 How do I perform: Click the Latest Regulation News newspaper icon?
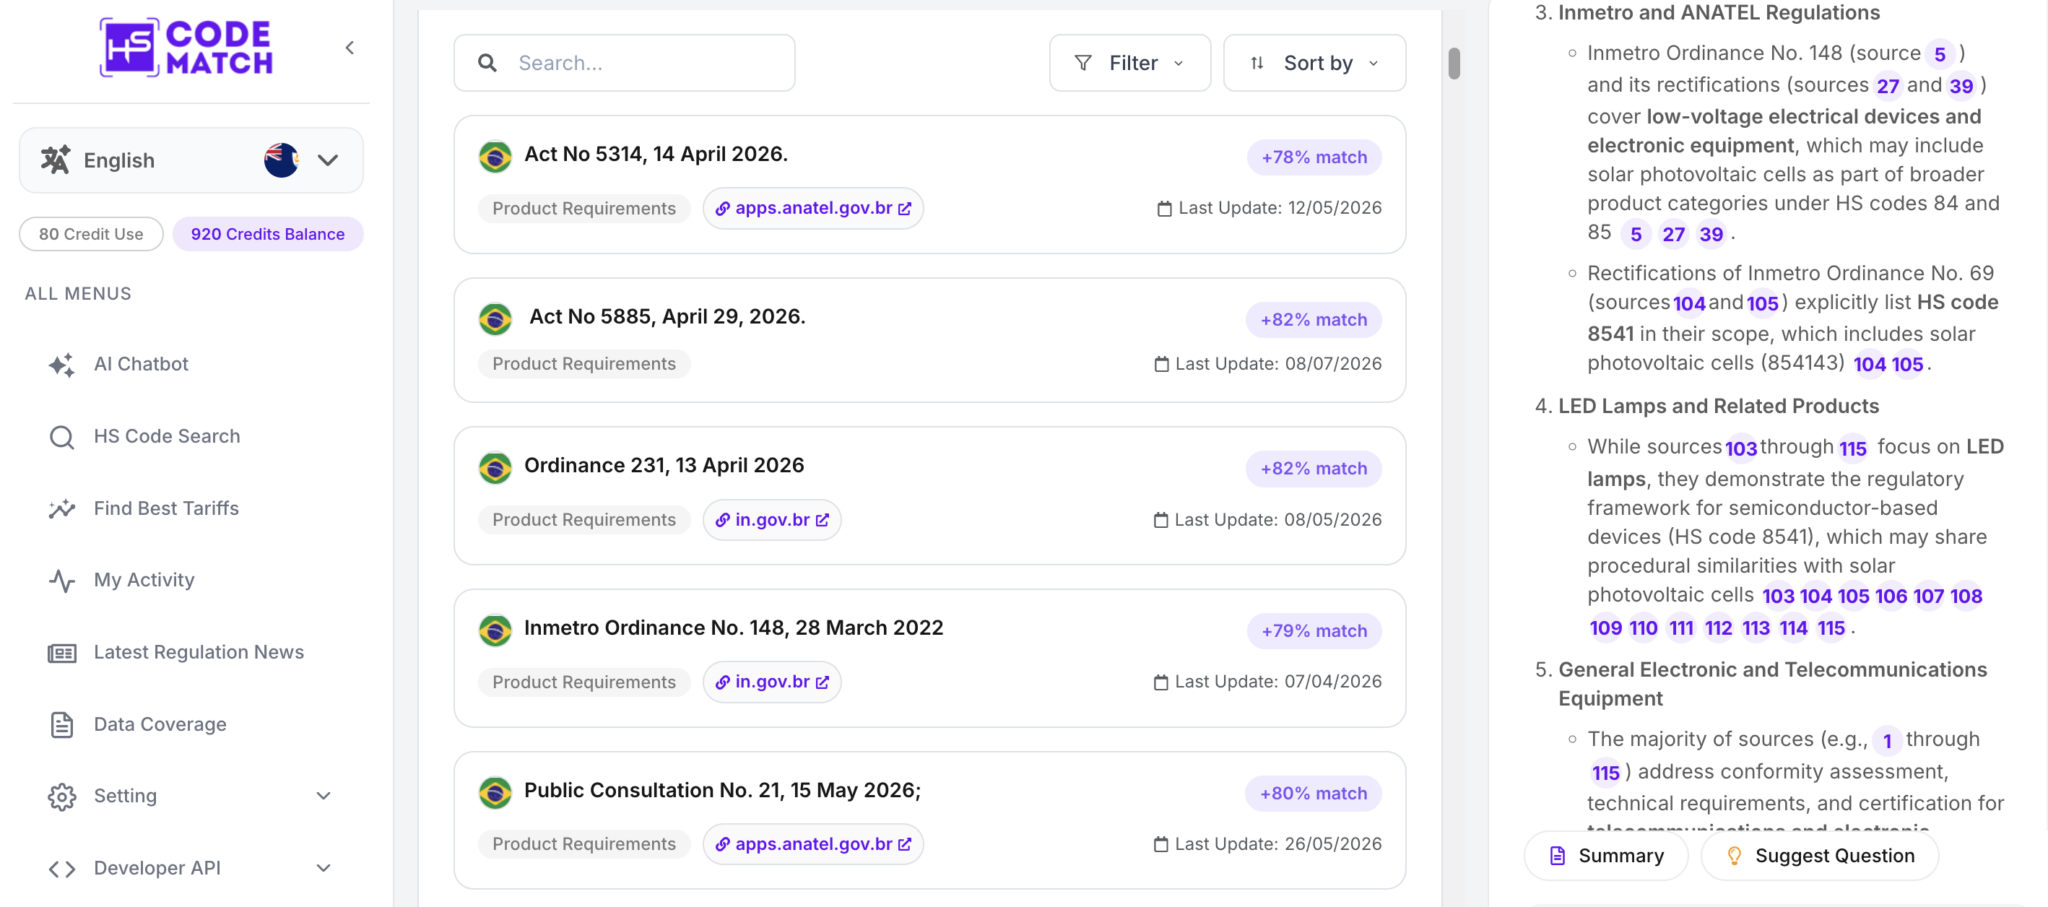pyautogui.click(x=62, y=653)
